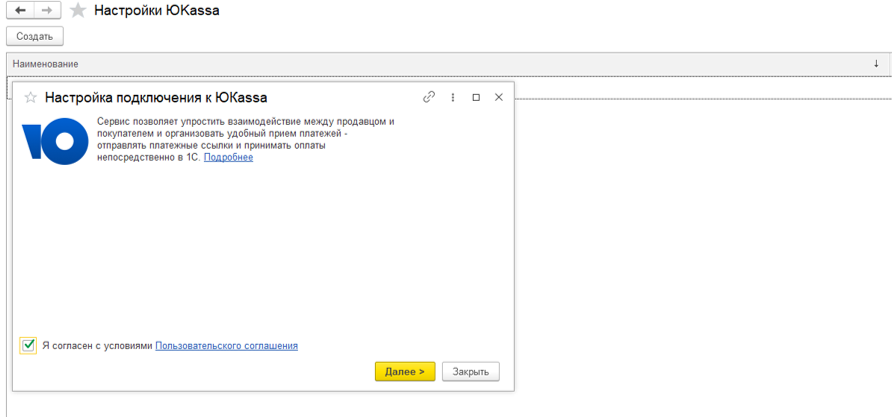The width and height of the screenshot is (892, 417).
Task: Star the Настройка подключения к ЮKassa dialog
Action: 30,98
